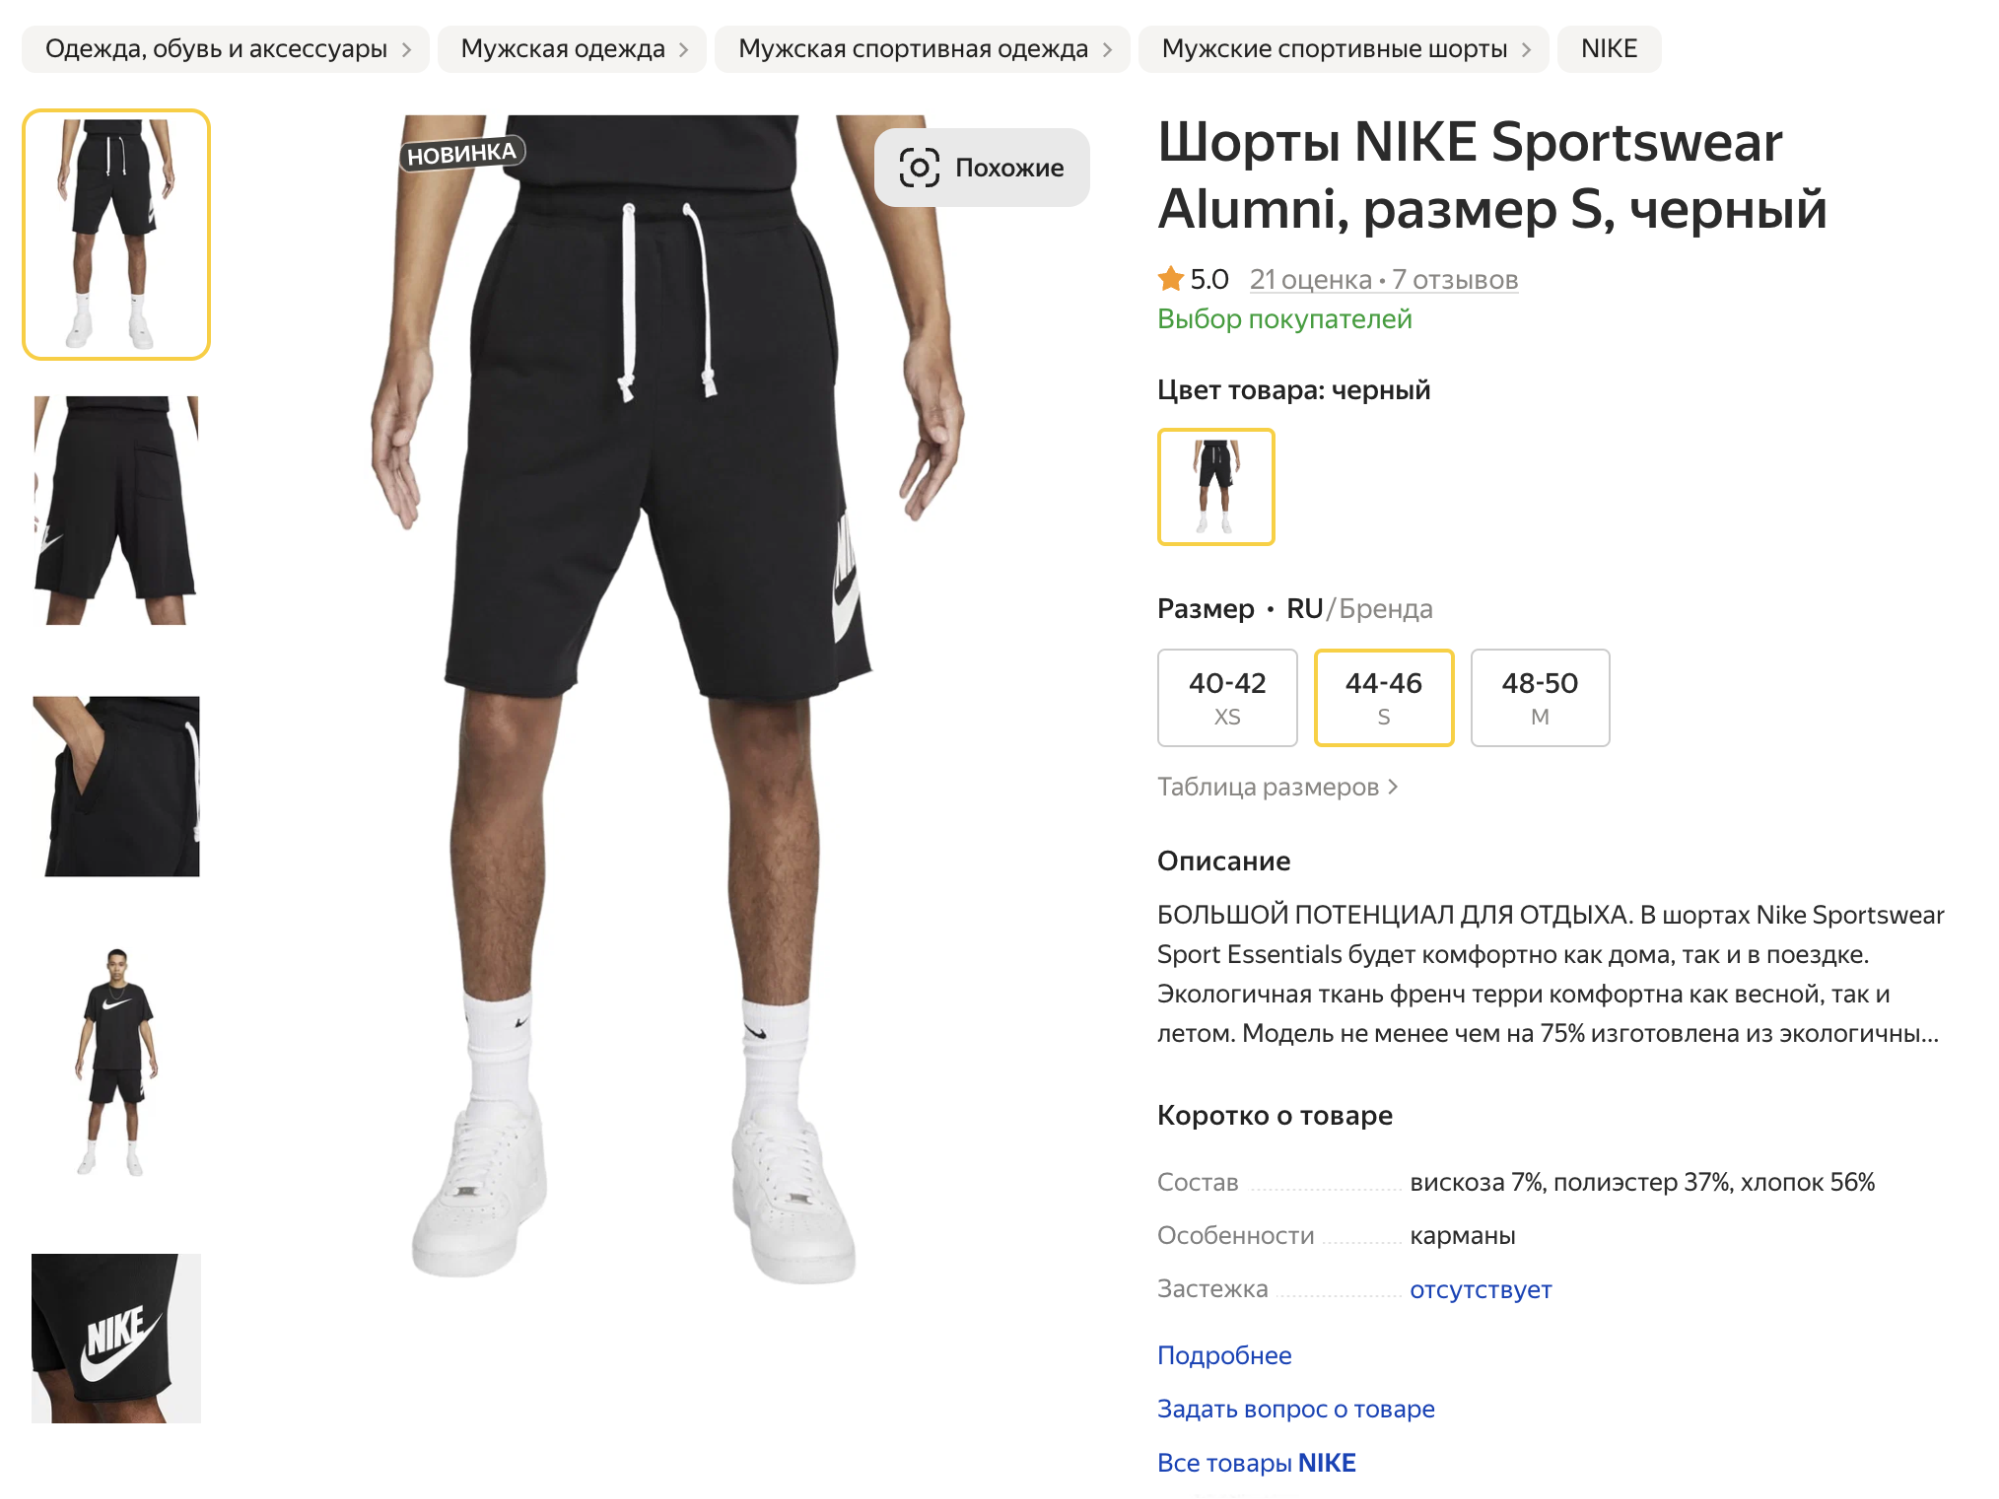
Task: Choose size 48-50 M
Action: tap(1539, 697)
